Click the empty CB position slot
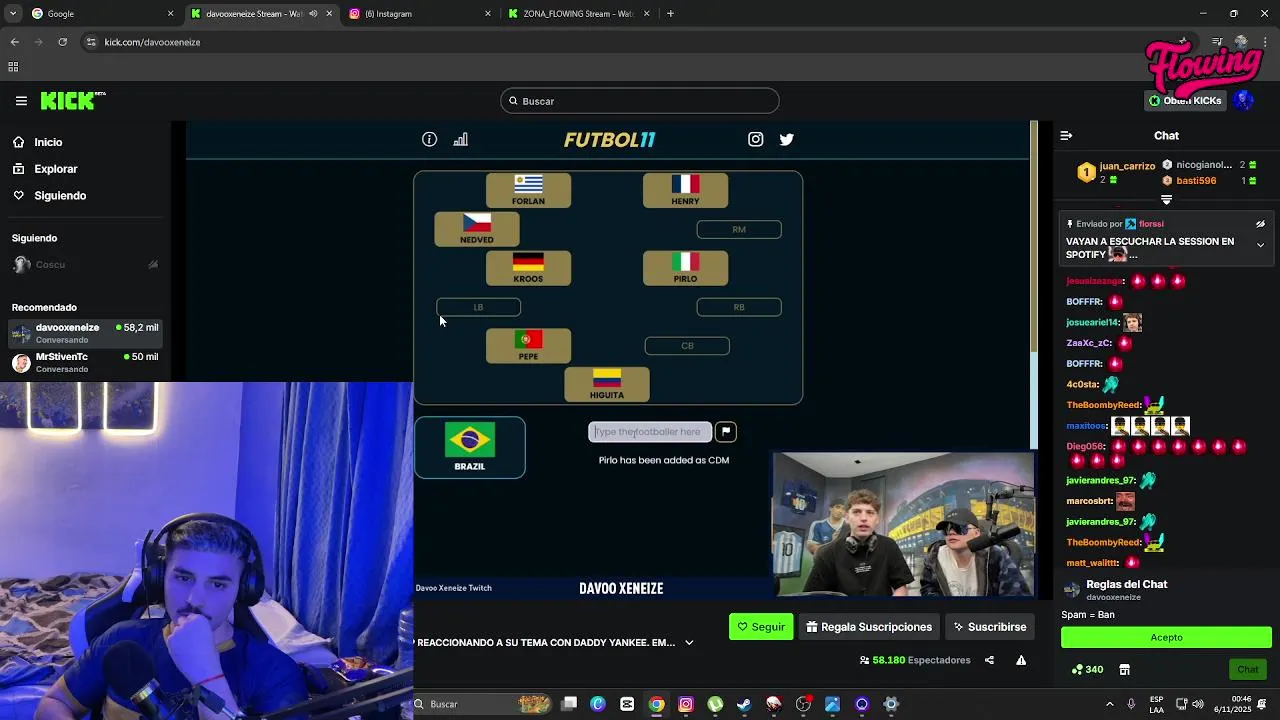Screen dimensions: 1280x720 (687, 346)
